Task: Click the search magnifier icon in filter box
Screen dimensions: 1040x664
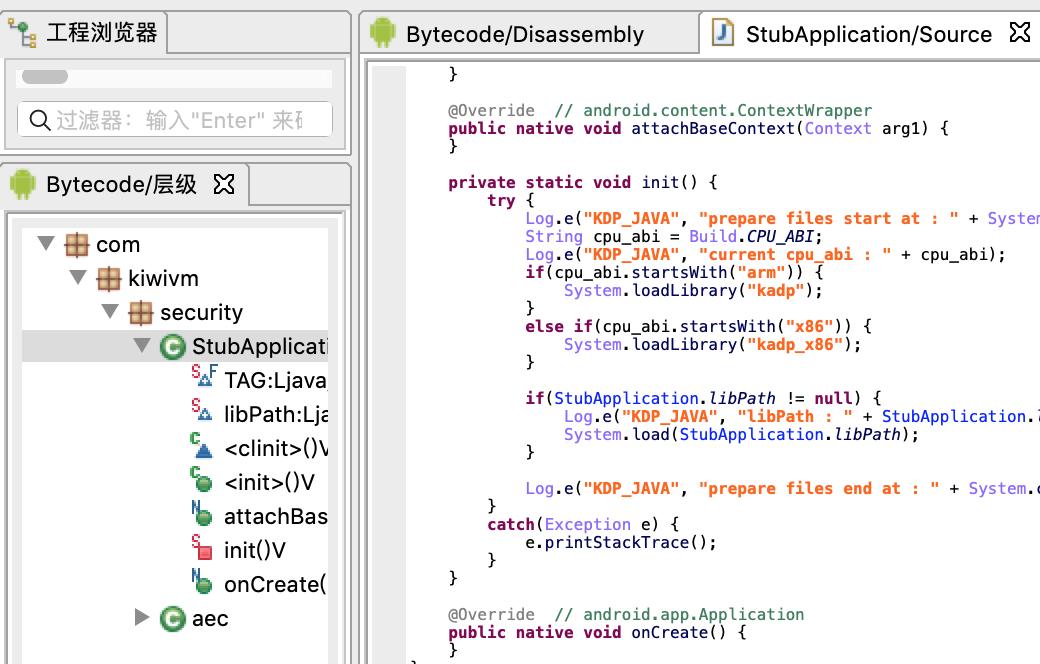Action: tap(40, 121)
